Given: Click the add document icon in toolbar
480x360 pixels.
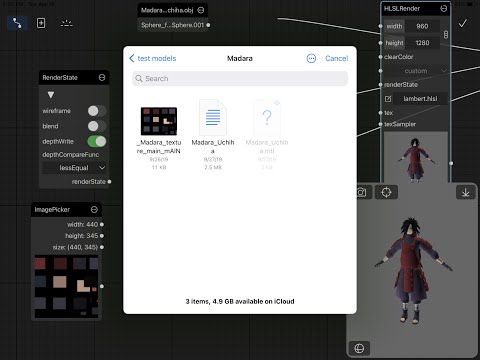Looking at the screenshot, I should click(41, 23).
